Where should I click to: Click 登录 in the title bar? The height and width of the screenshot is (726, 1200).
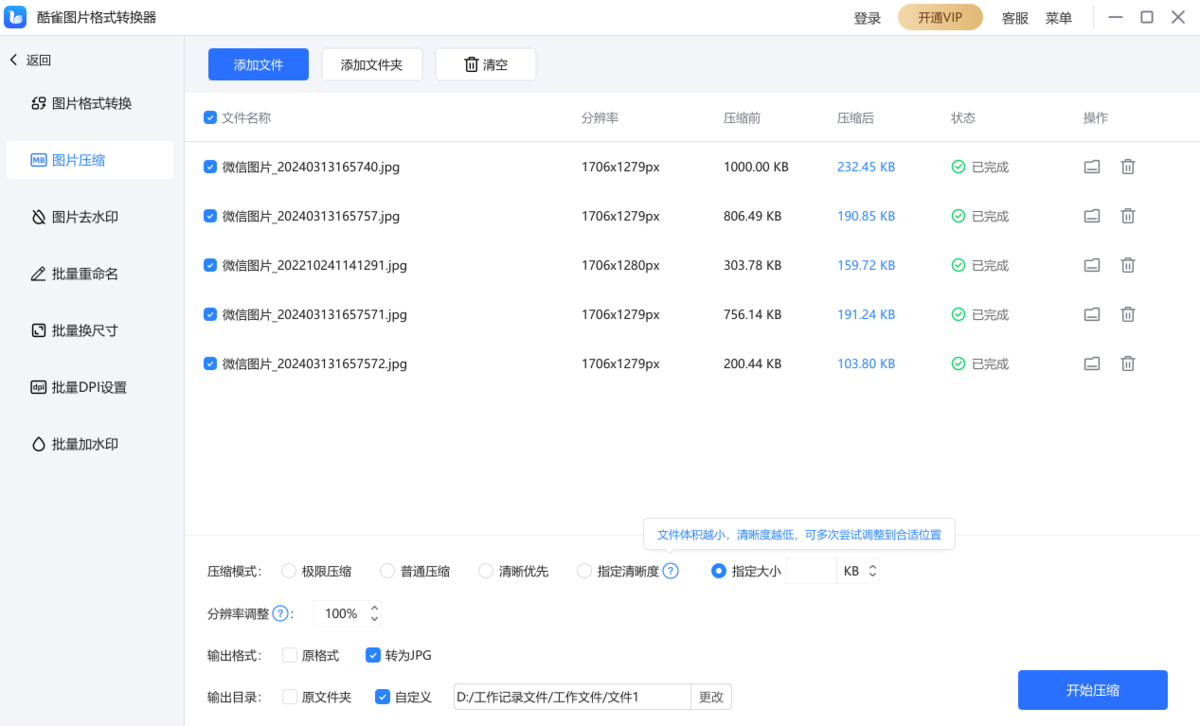click(868, 18)
